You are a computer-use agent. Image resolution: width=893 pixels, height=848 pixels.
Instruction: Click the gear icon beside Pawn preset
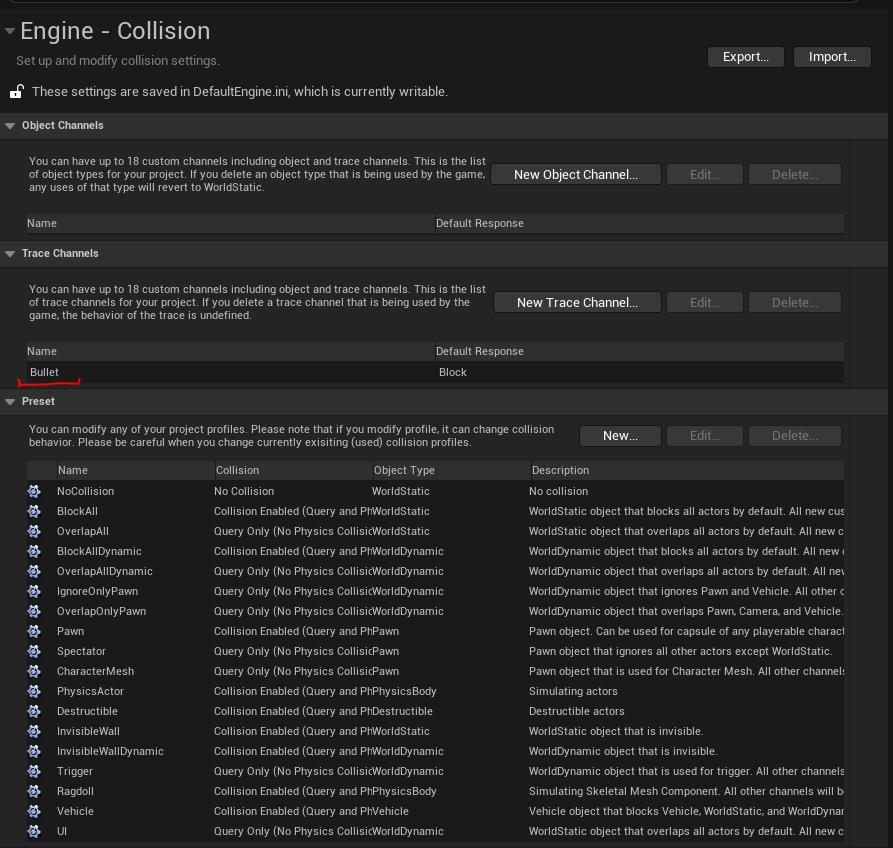click(x=32, y=631)
